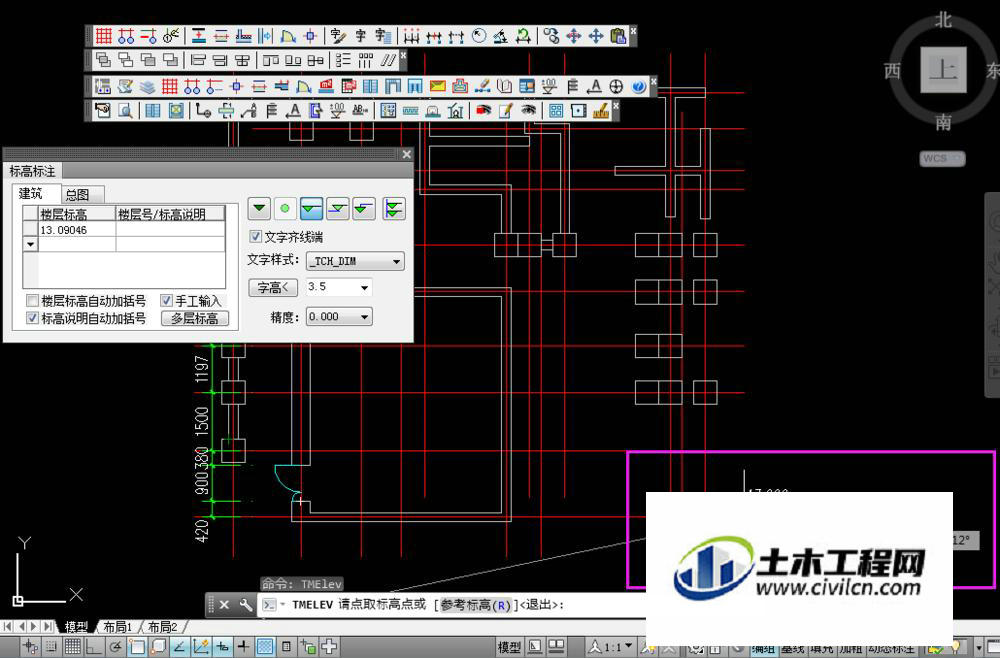Click the yellow envelope icon in third toolbar

click(438, 85)
